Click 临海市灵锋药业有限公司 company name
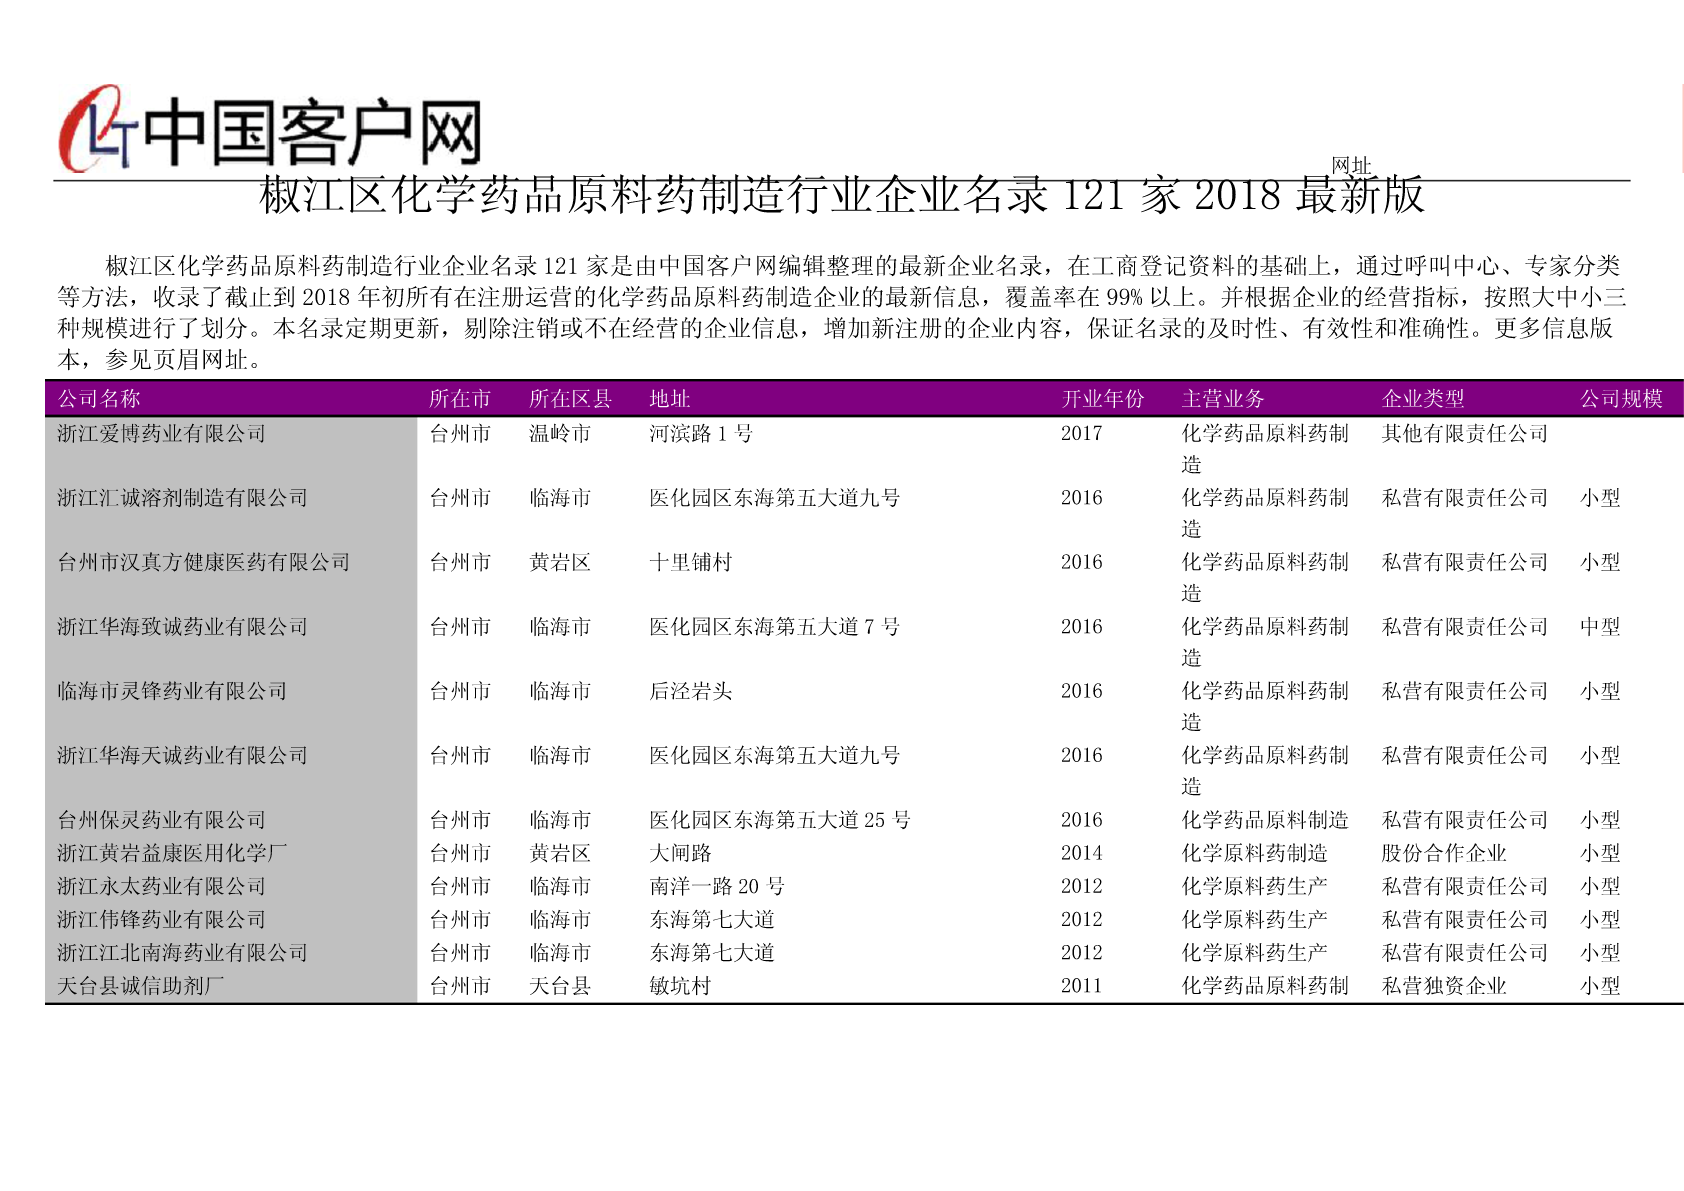The height and width of the screenshot is (1191, 1684). coord(172,691)
